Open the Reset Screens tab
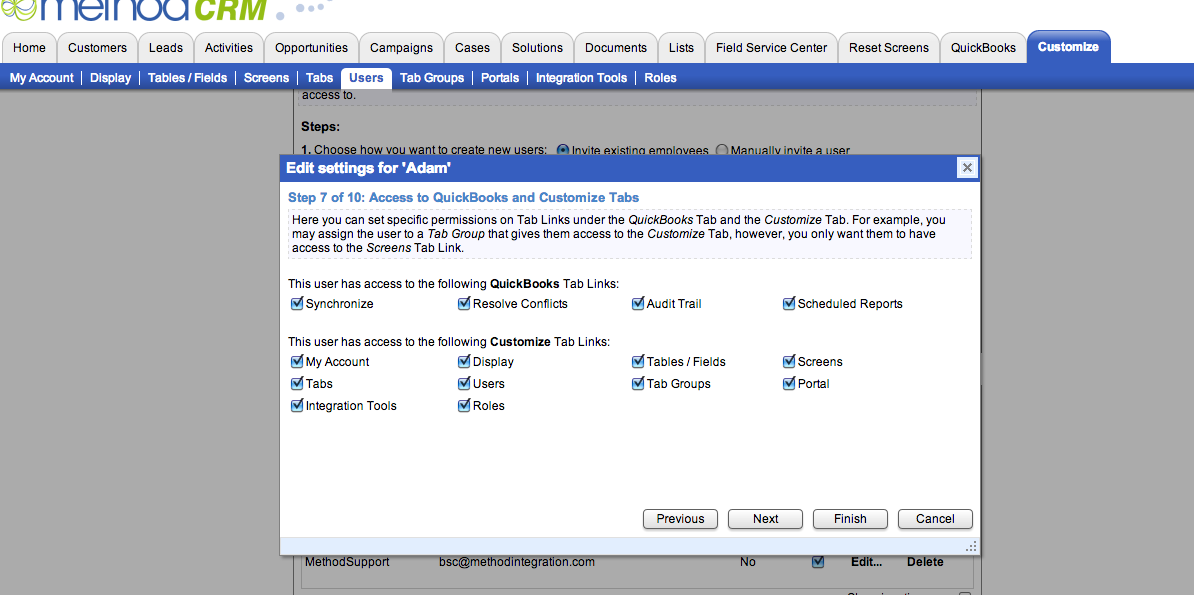Viewport: 1194px width, 595px height. pos(889,47)
